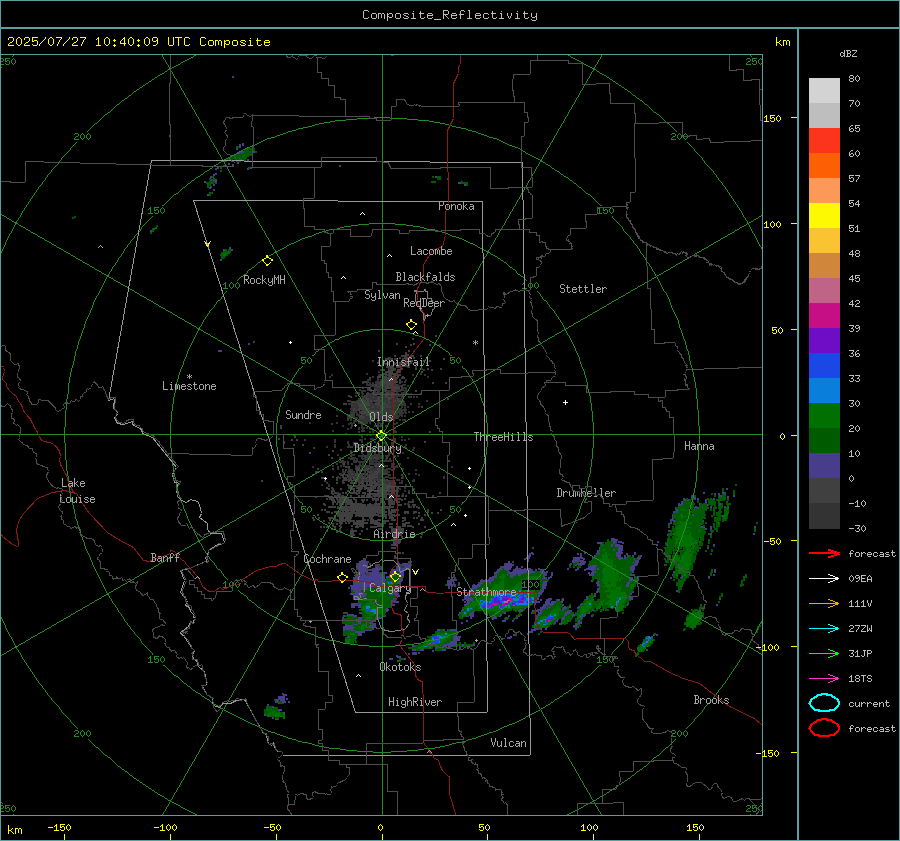Image resolution: width=900 pixels, height=841 pixels.
Task: Click the Ponoka town label
Action: click(456, 206)
